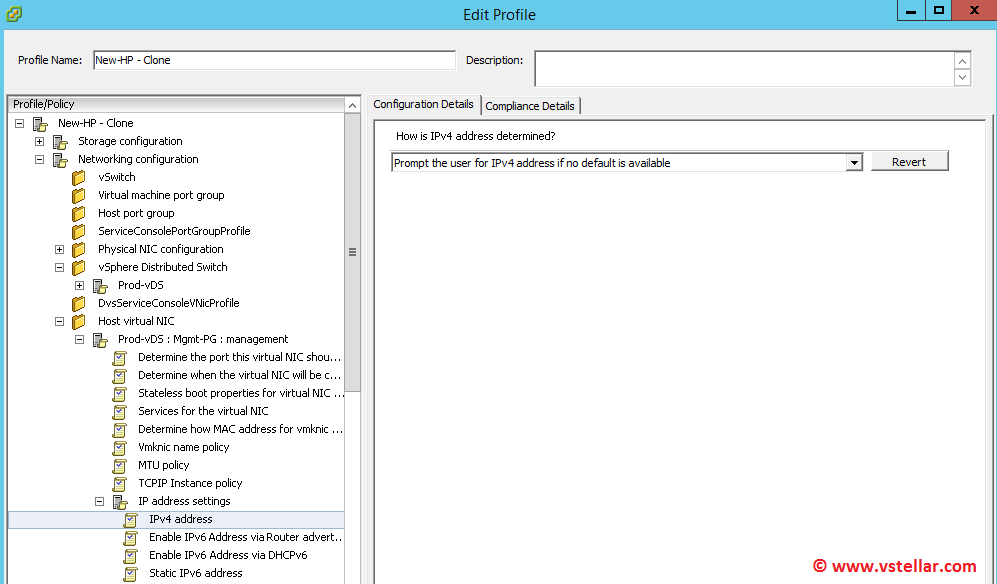Image resolution: width=997 pixels, height=584 pixels.
Task: Click the IP address settings profile icon
Action: click(119, 501)
